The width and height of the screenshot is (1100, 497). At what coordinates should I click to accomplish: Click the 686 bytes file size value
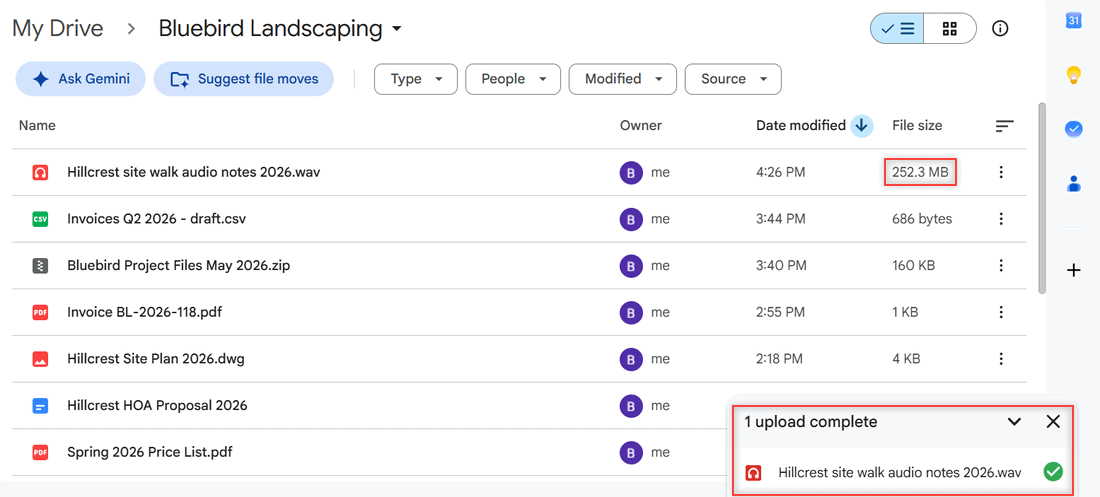(922, 219)
